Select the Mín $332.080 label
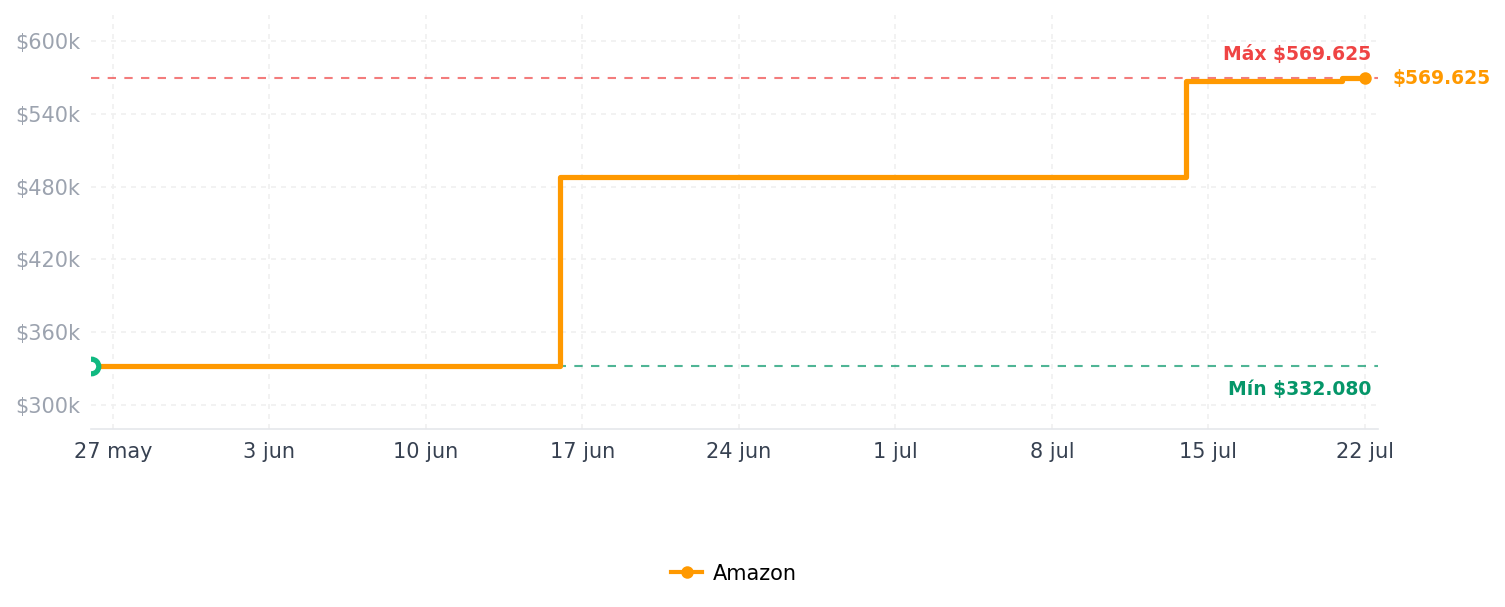 coord(1300,389)
